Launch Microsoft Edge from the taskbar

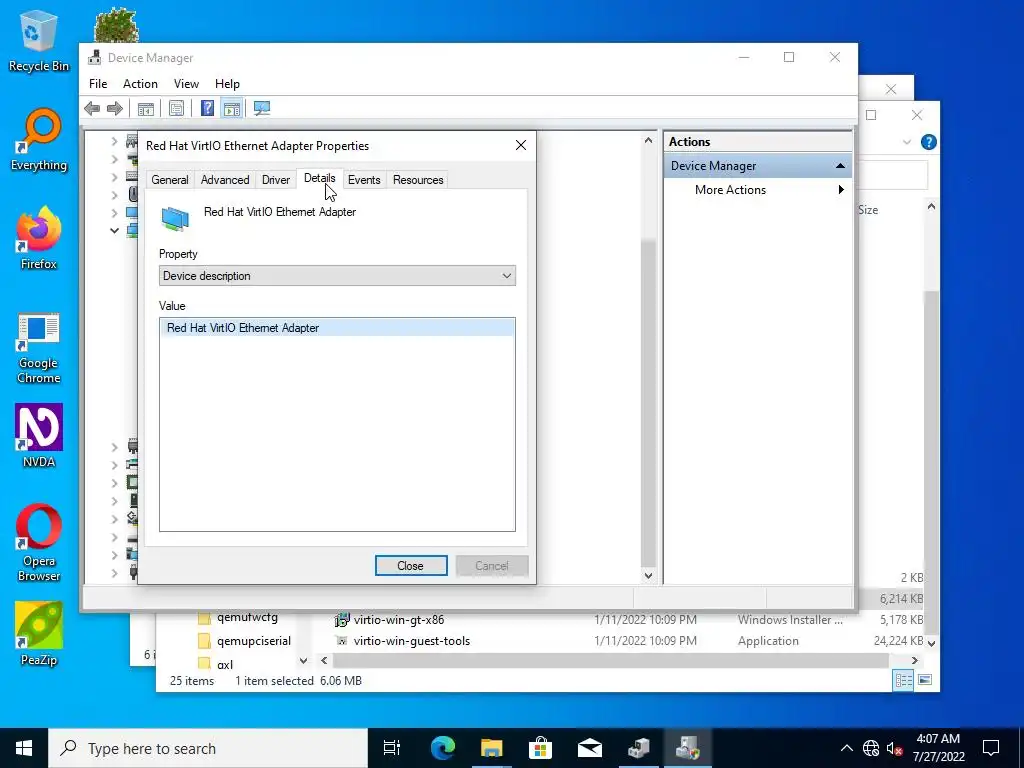pyautogui.click(x=443, y=748)
